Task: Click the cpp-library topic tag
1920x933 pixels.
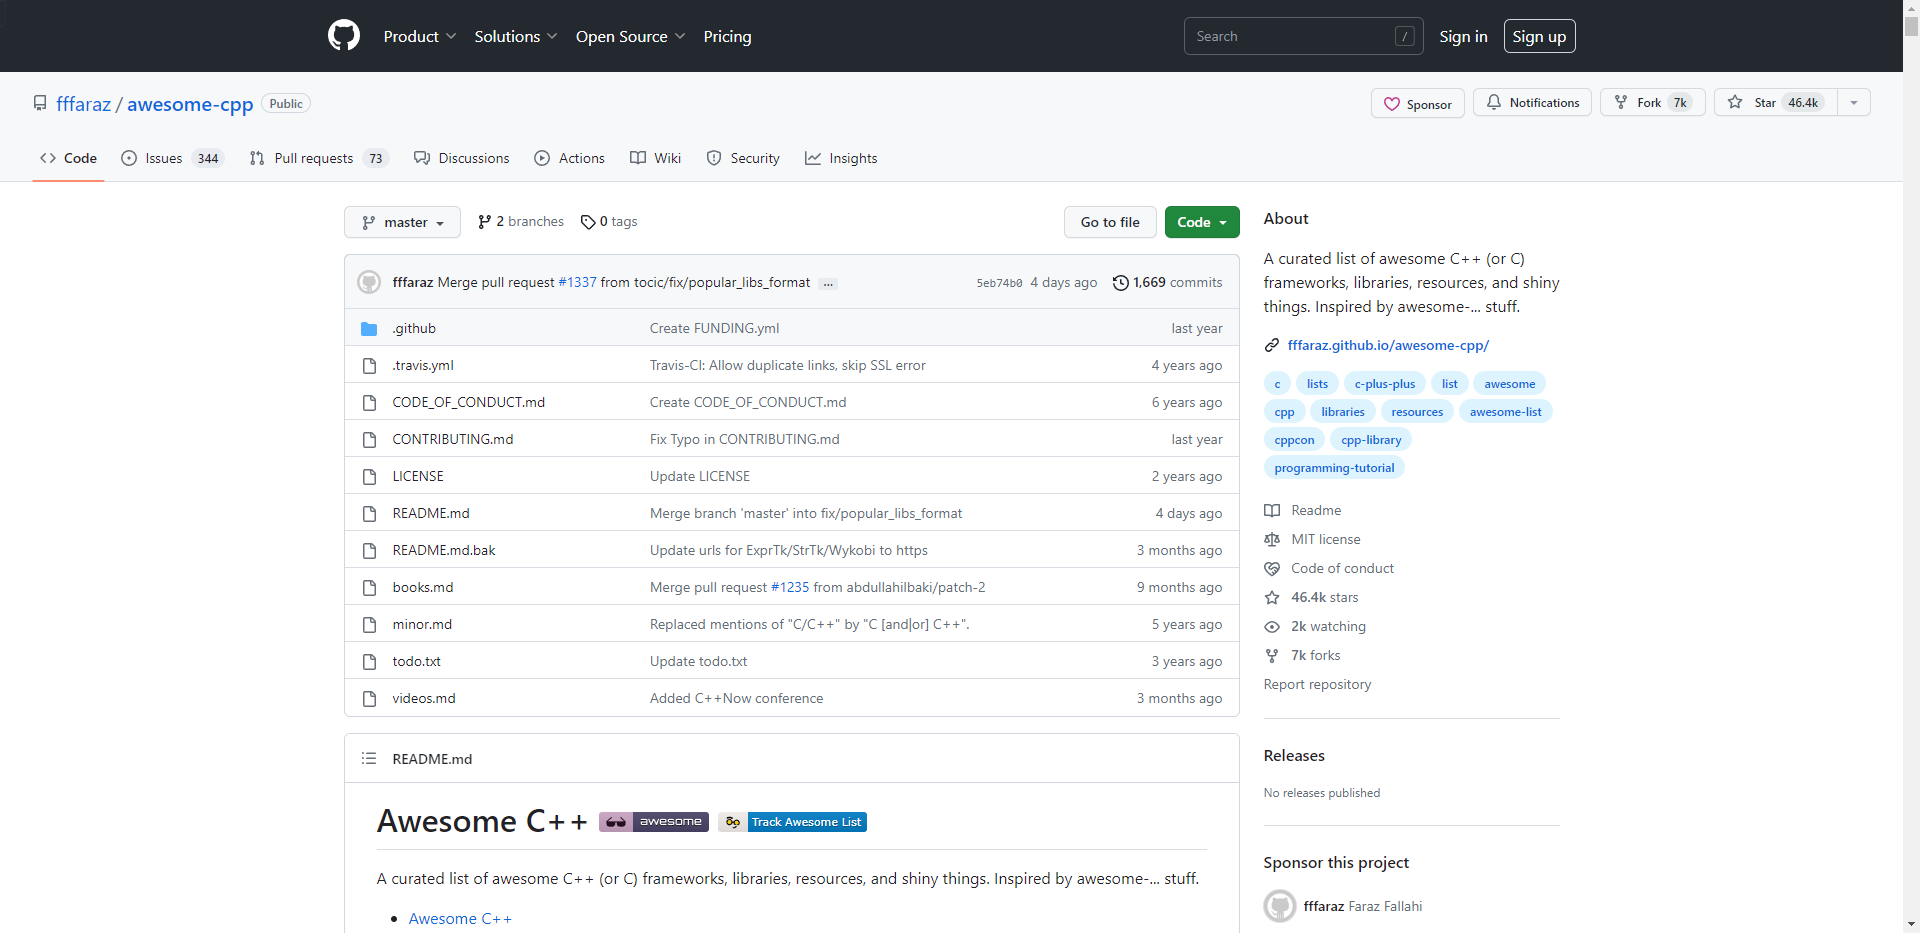Action: point(1371,440)
